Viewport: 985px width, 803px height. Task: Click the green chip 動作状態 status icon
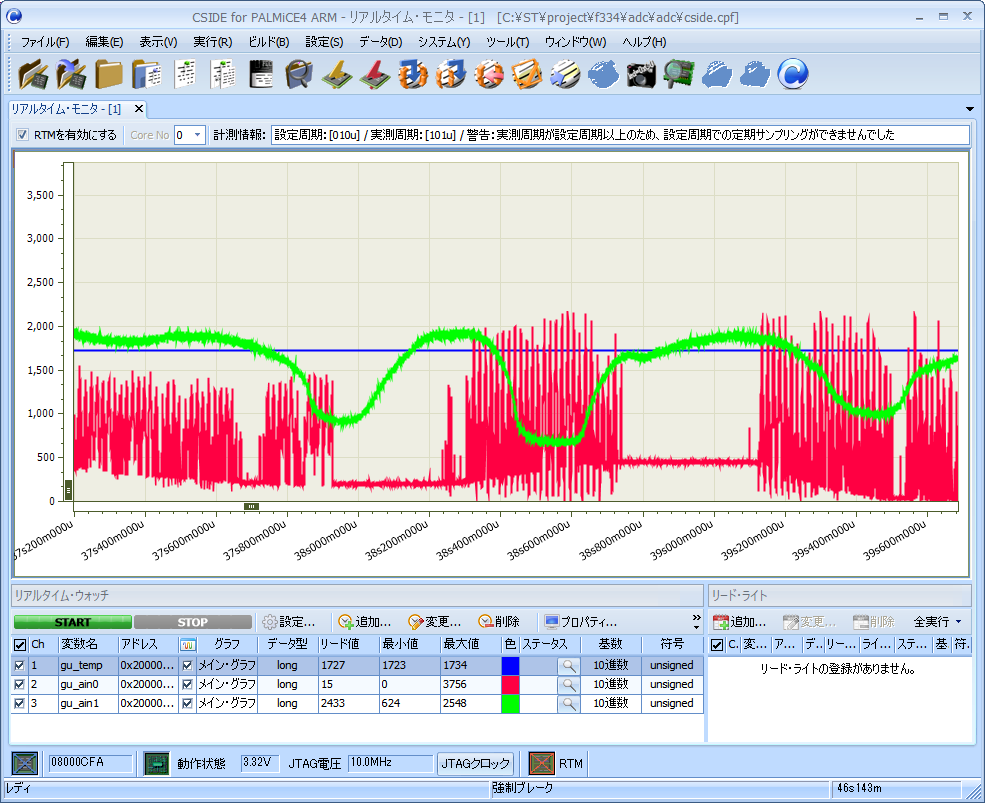[x=156, y=763]
